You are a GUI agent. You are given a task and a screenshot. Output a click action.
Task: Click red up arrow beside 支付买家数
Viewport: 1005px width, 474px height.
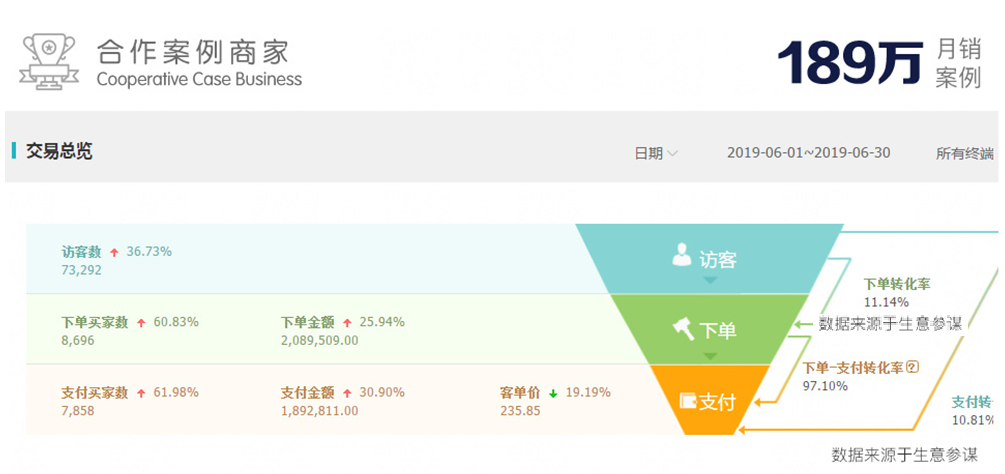(141, 393)
